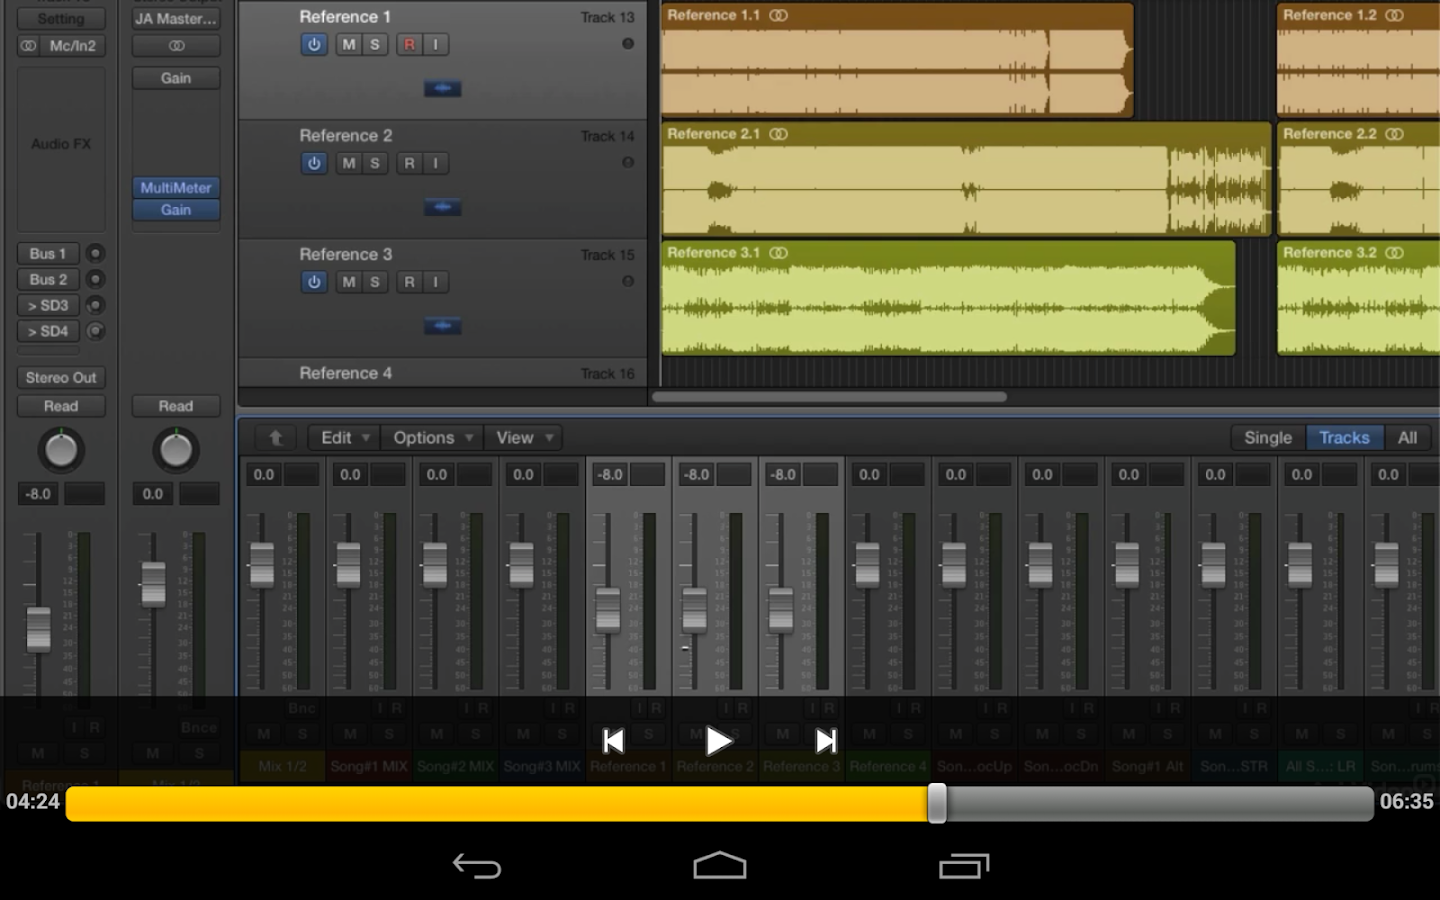1440x900 pixels.
Task: Switch mixer to All view
Action: (x=1407, y=438)
